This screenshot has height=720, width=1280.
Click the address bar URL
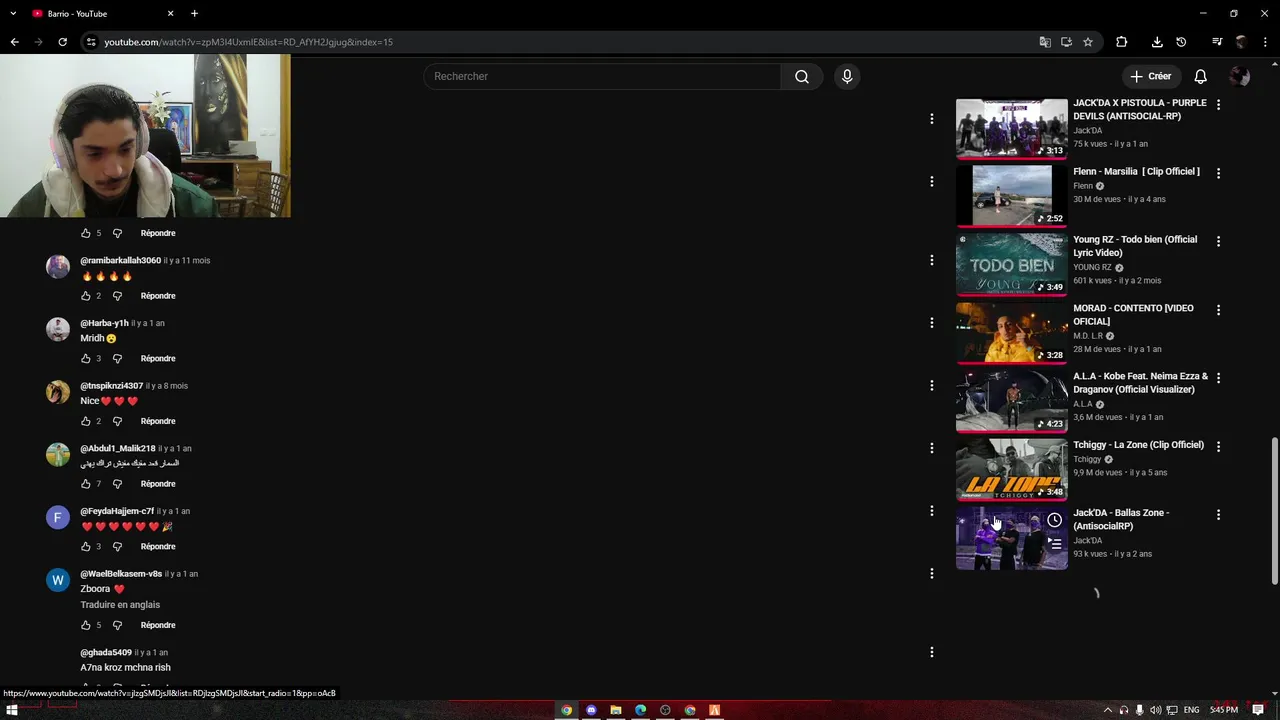click(x=249, y=42)
